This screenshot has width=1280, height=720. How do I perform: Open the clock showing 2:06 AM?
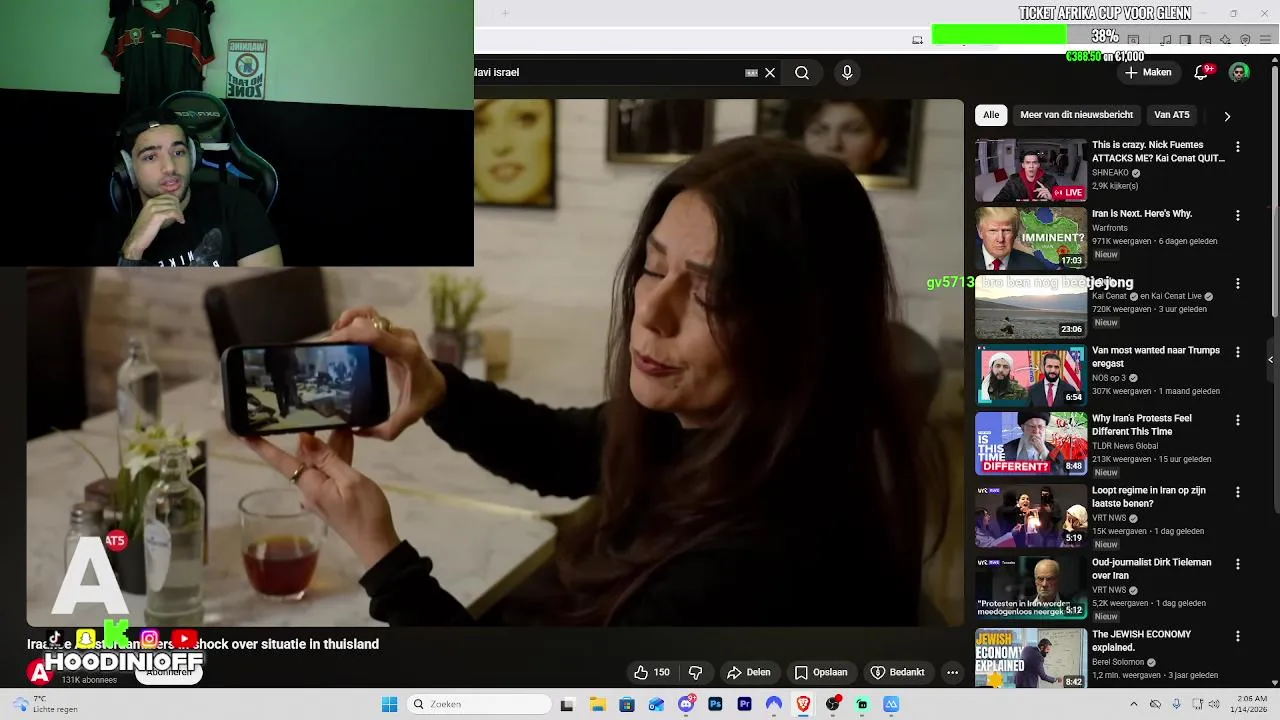(1247, 704)
